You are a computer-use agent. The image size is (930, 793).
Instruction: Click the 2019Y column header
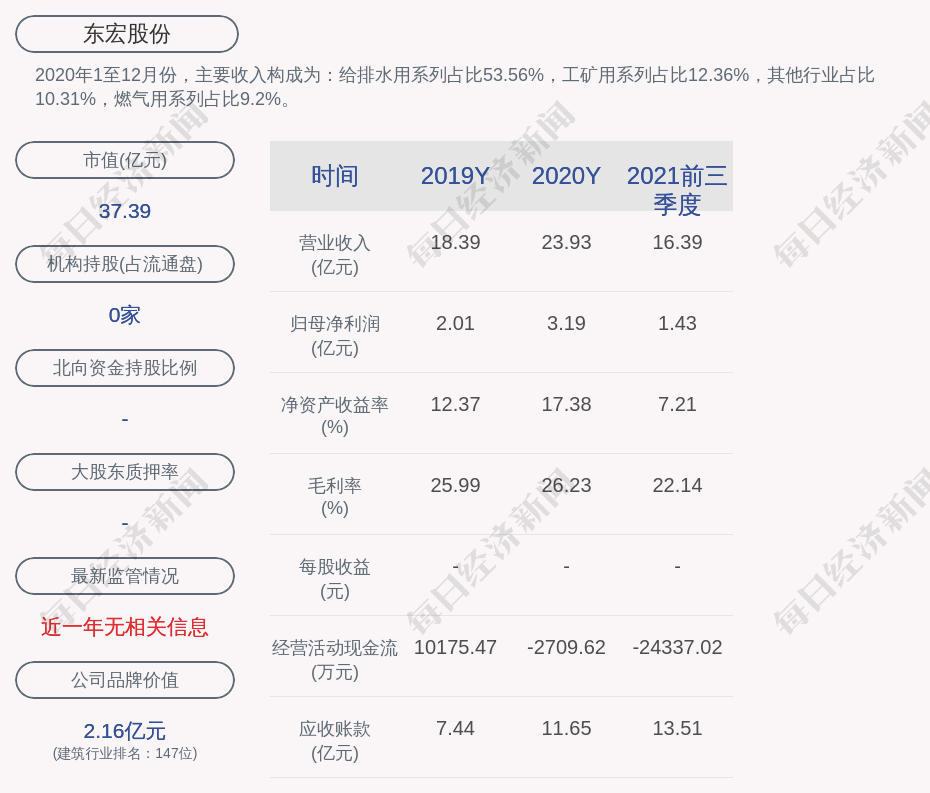455,176
